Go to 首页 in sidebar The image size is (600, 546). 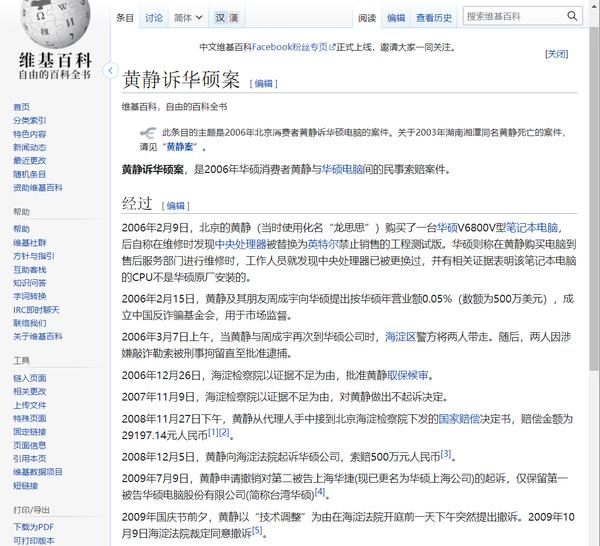(x=21, y=107)
